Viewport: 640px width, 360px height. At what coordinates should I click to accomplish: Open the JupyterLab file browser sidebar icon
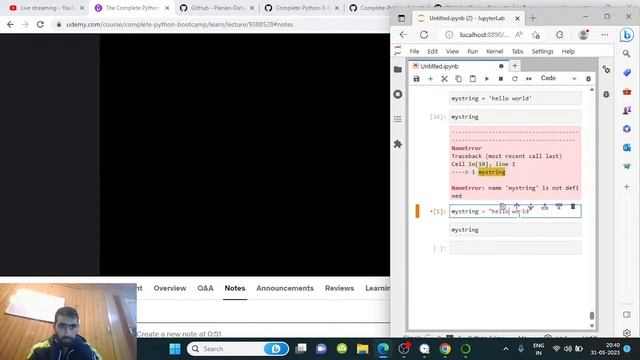click(398, 70)
